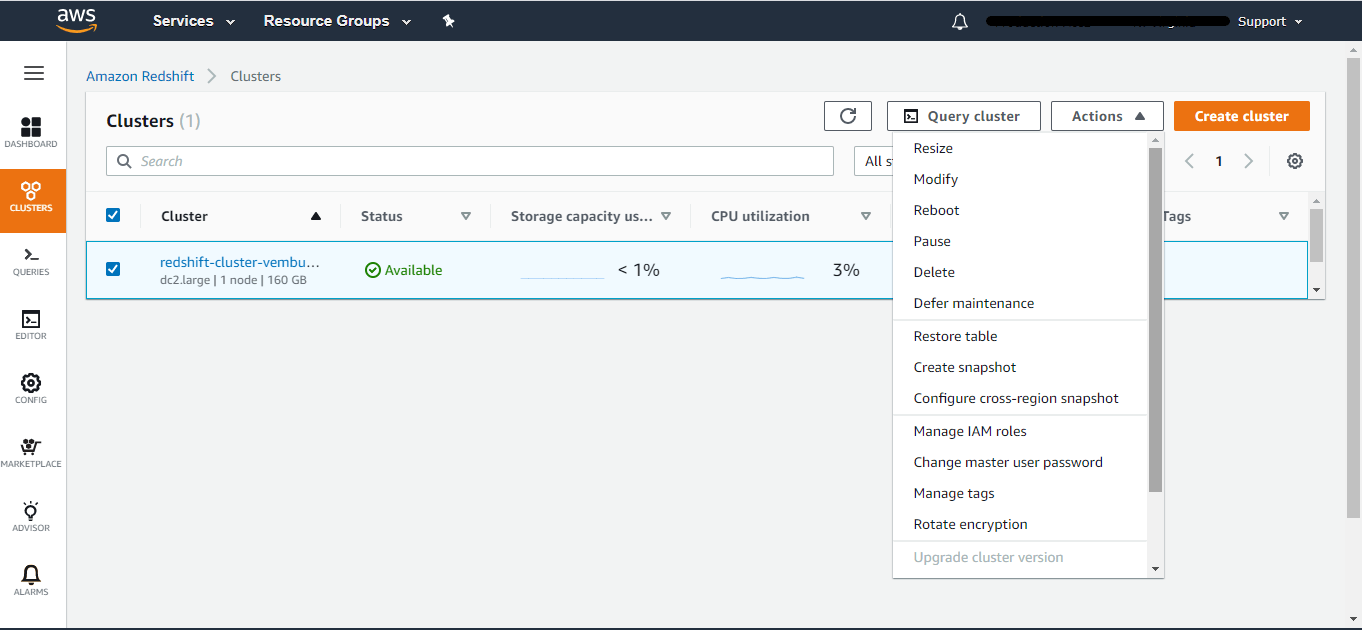Viewport: 1362px width, 630px height.
Task: Select Change master user password
Action: point(1020,462)
